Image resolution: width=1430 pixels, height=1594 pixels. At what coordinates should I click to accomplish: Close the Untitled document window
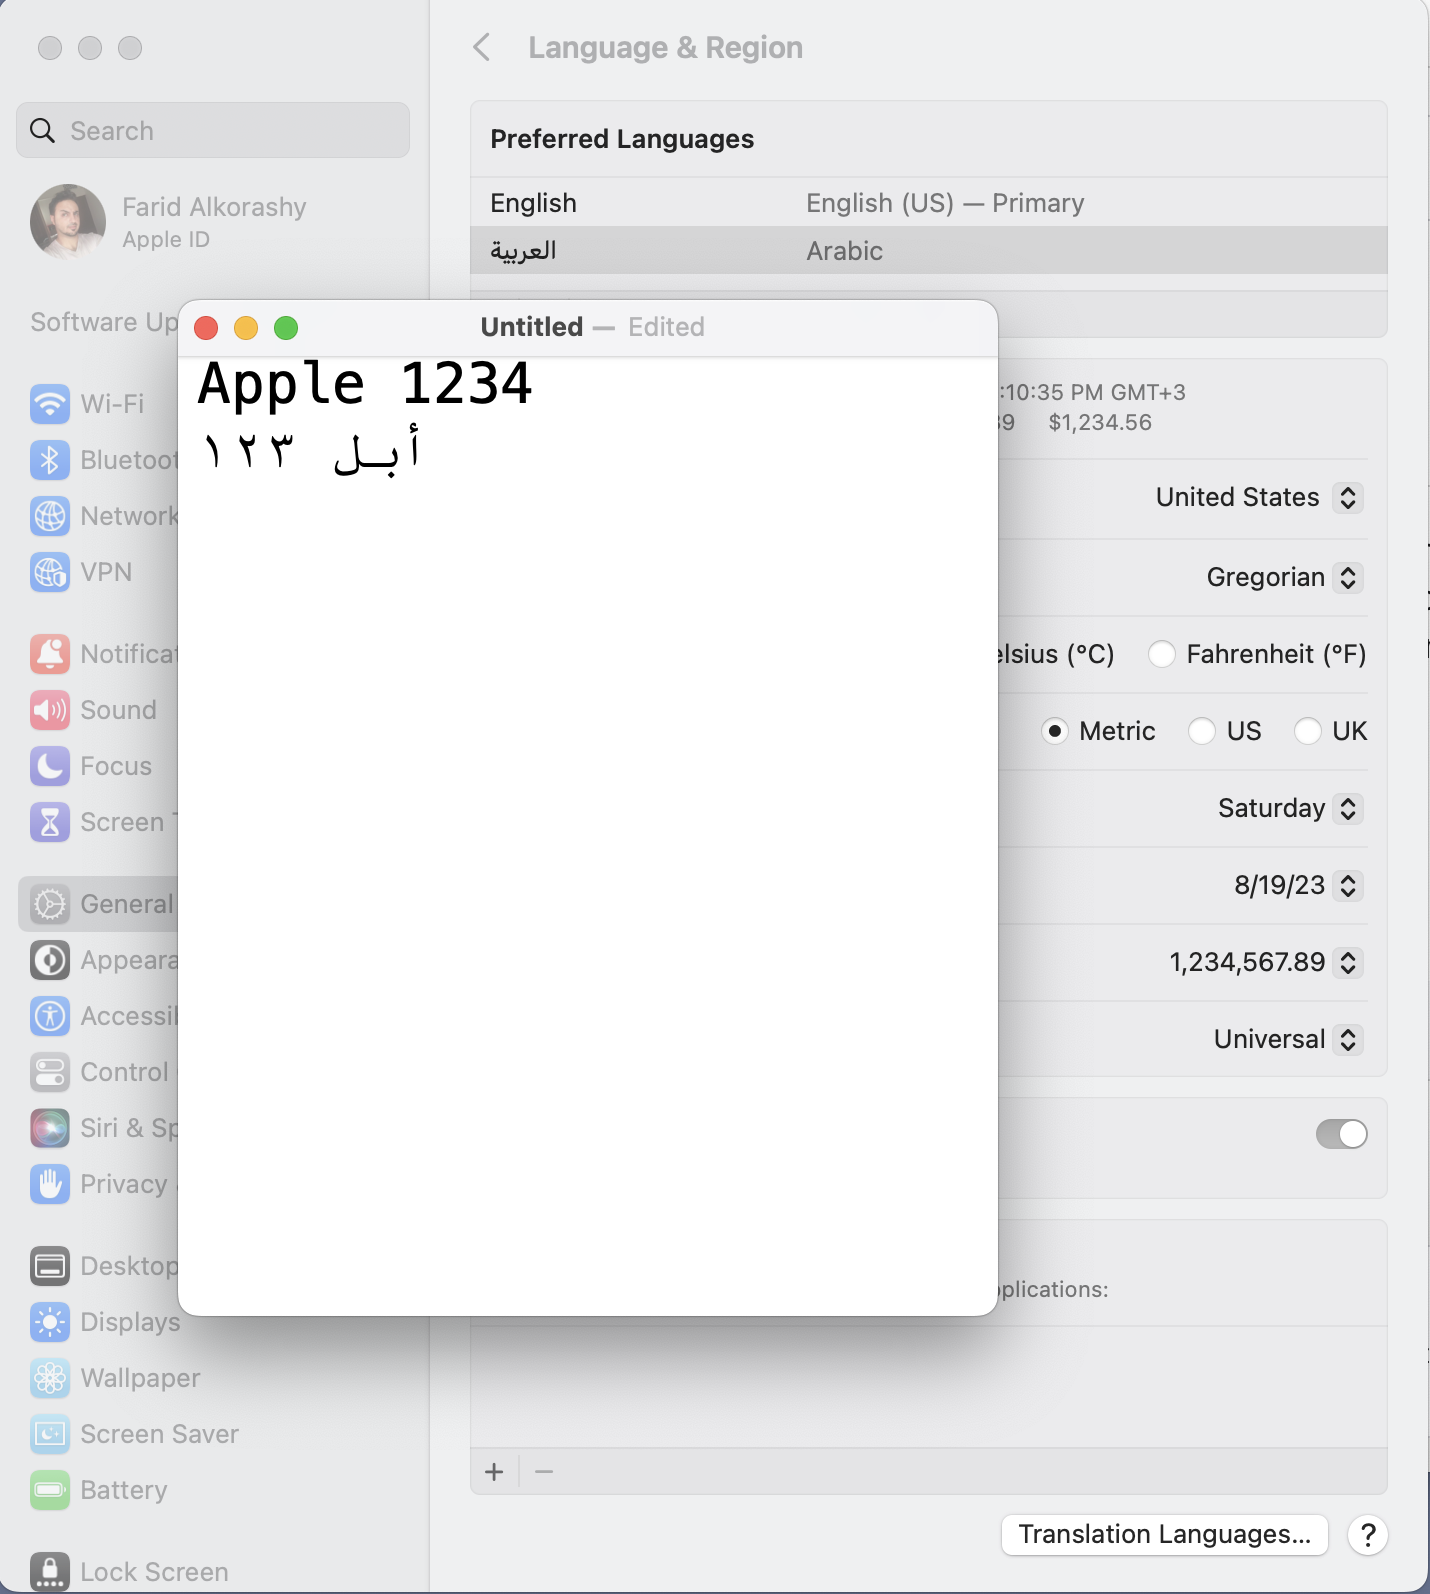pos(206,328)
